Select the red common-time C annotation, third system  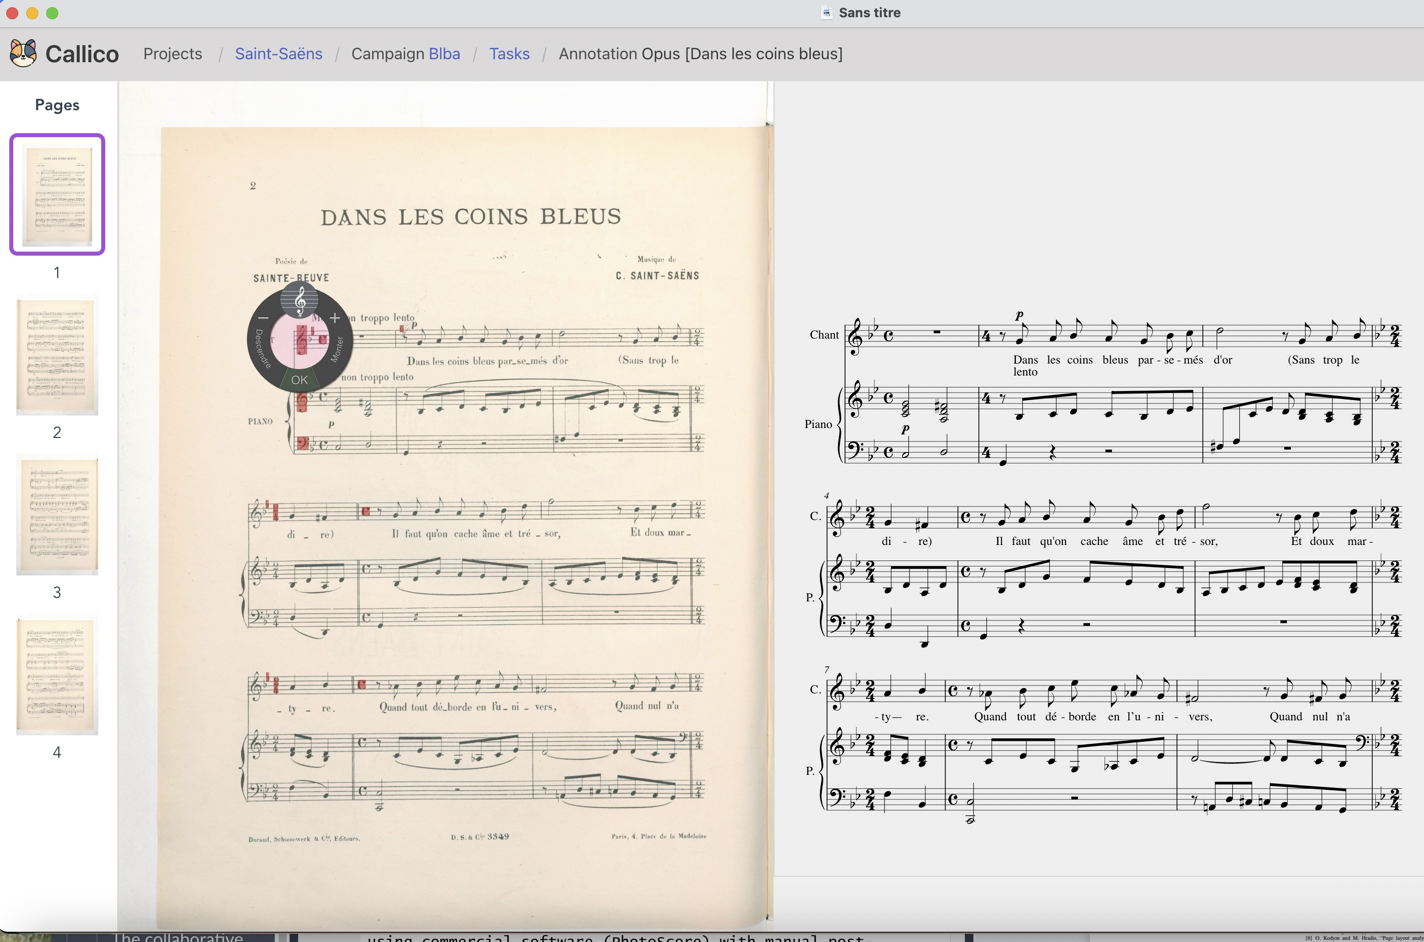(362, 685)
